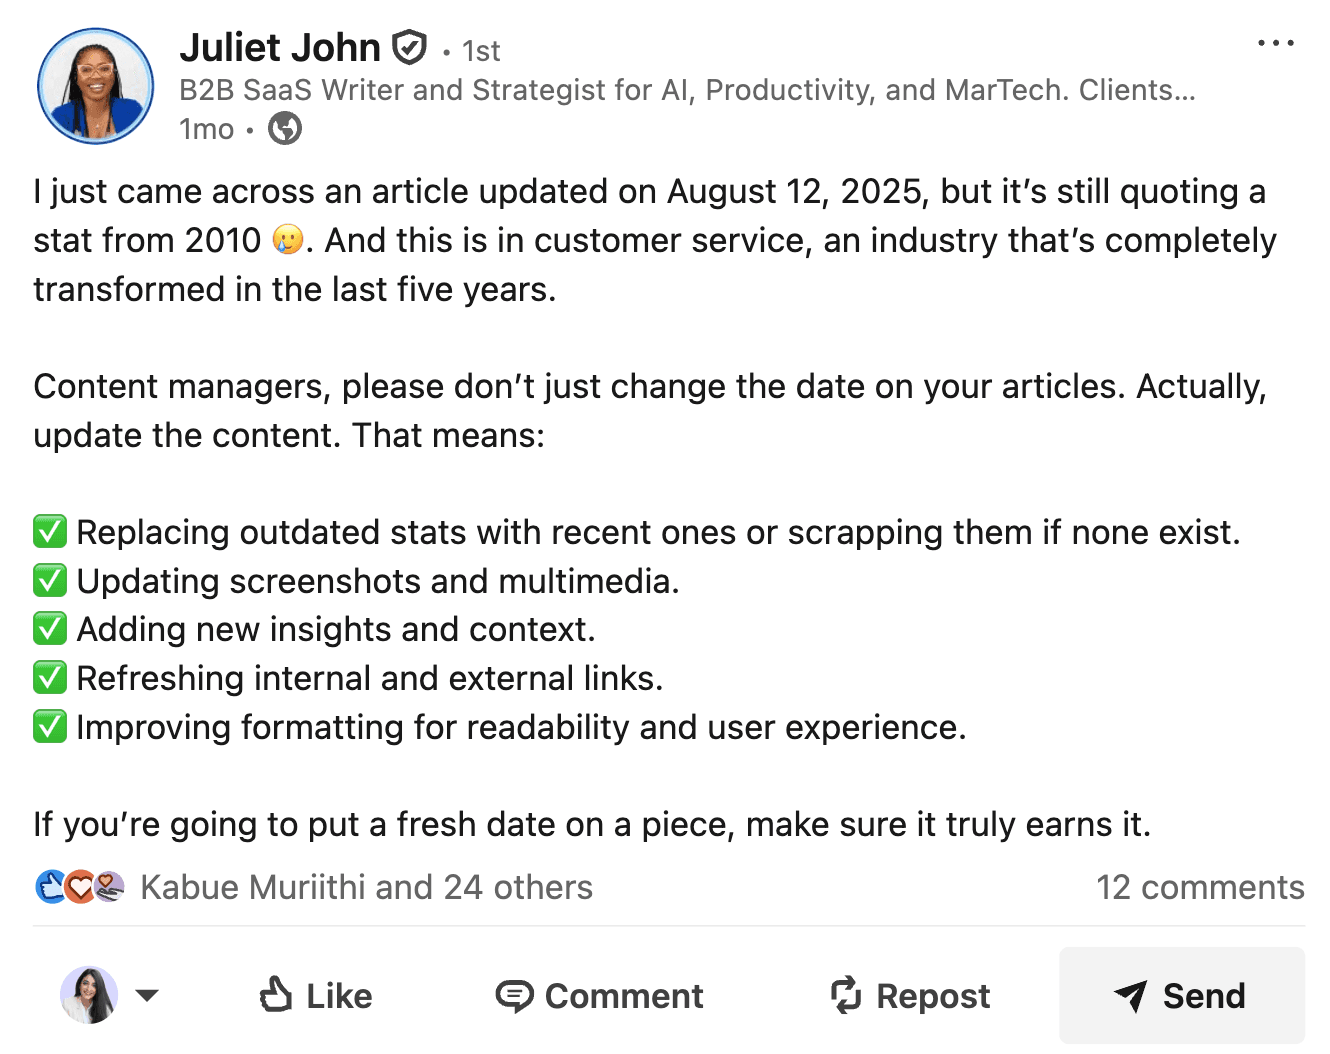Click the verified shield badge
This screenshot has height=1054, width=1330.
(x=409, y=47)
